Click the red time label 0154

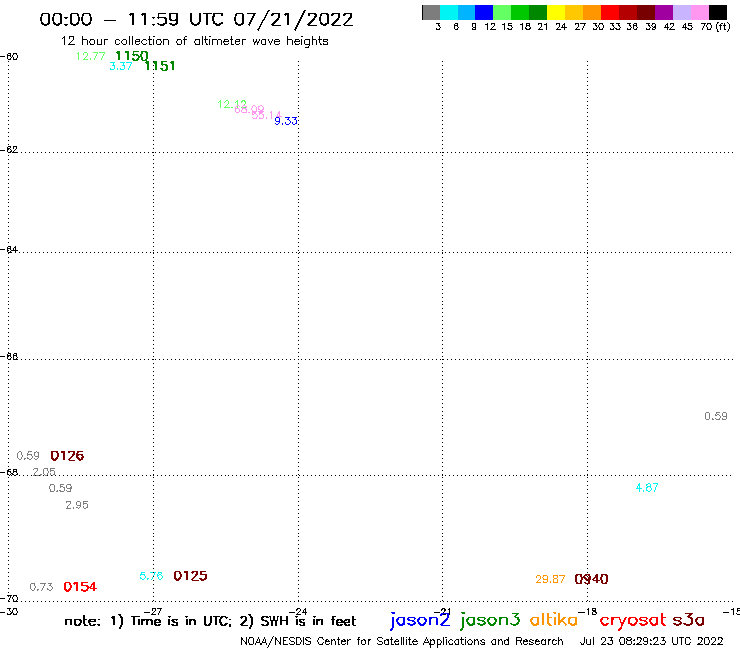[x=80, y=587]
